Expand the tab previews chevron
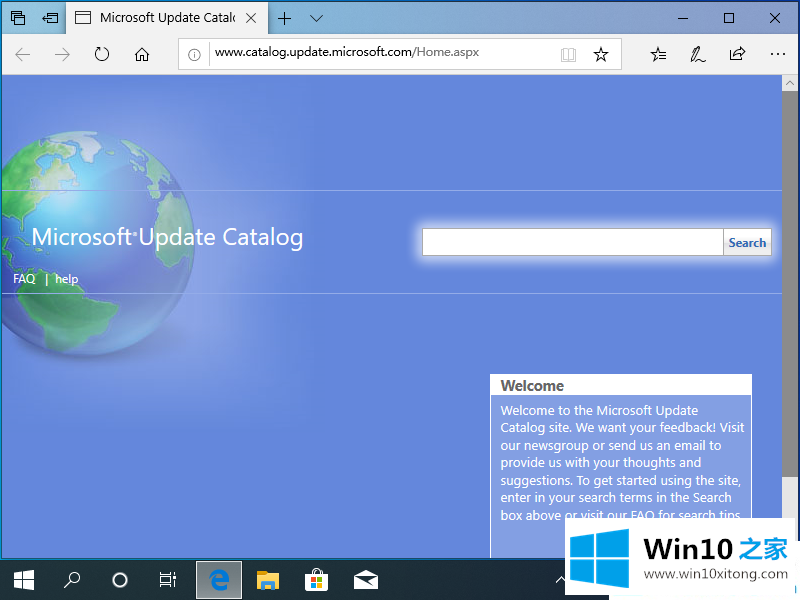This screenshot has height=600, width=800. [316, 19]
